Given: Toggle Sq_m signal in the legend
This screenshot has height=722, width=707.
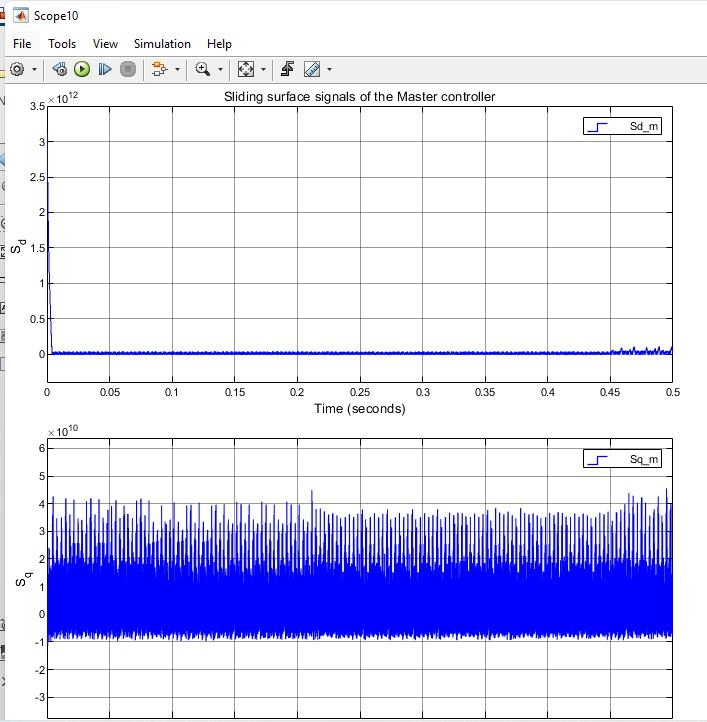Looking at the screenshot, I should [622, 459].
